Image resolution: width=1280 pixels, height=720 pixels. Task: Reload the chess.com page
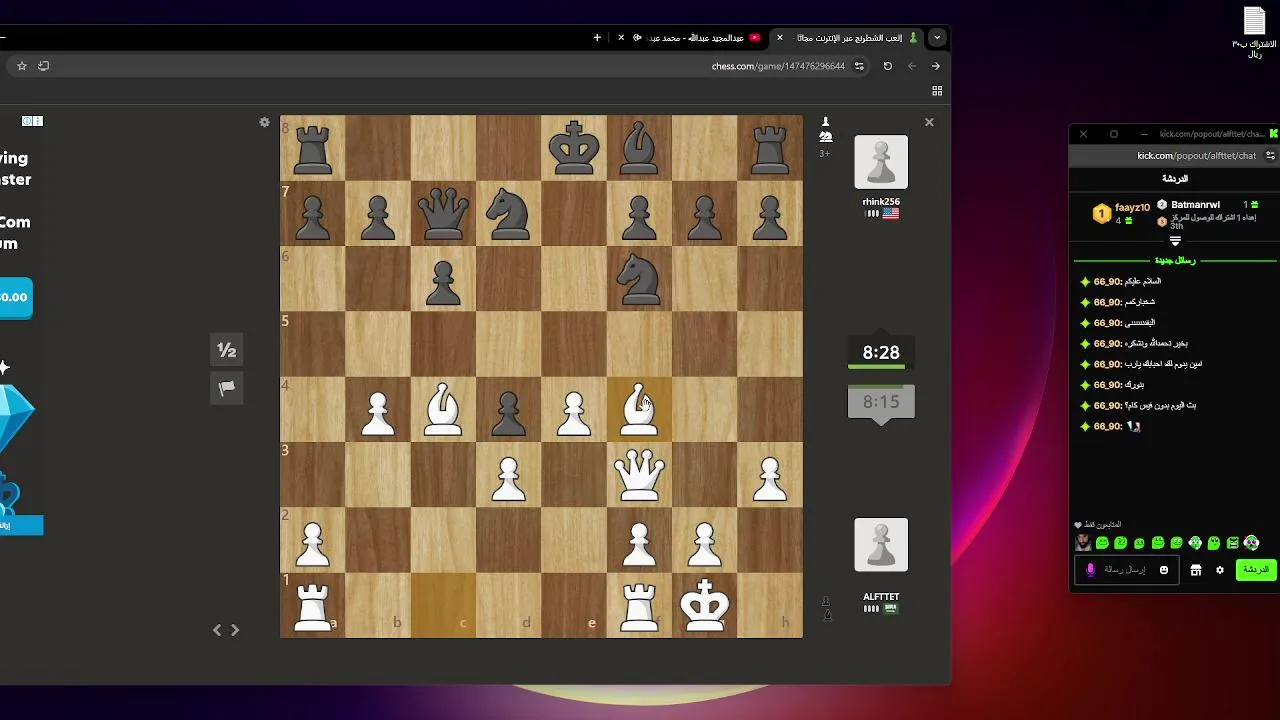pyautogui.click(x=887, y=66)
